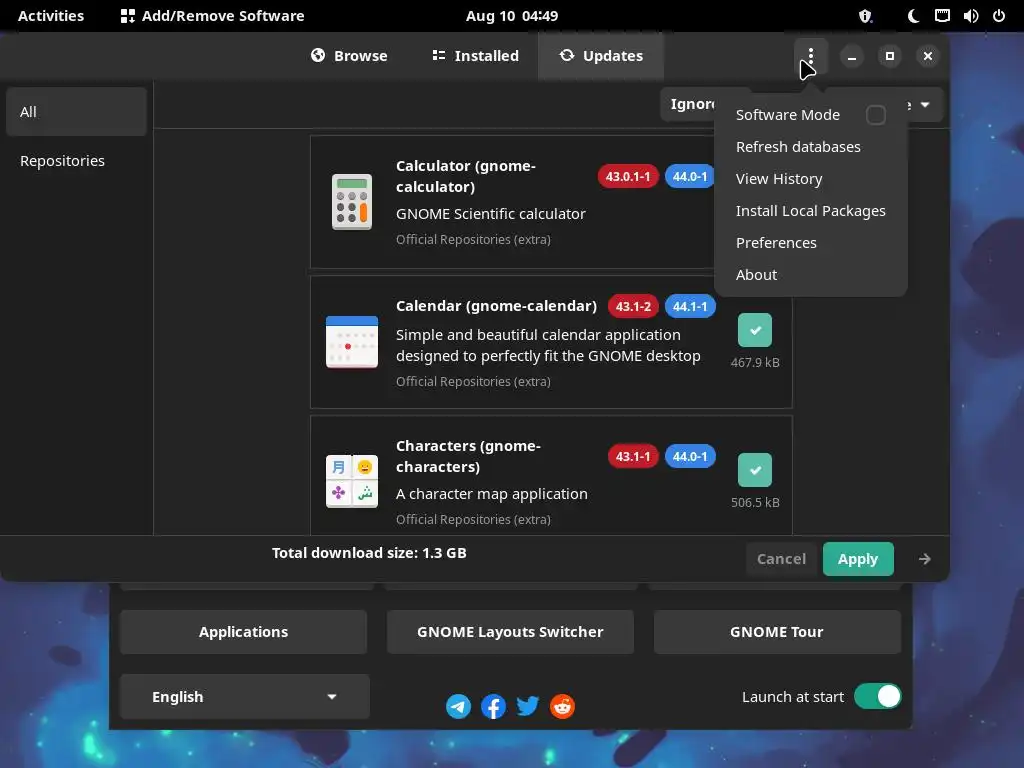Open the Facebook social link icon
Viewport: 1024px width, 768px height.
click(493, 706)
